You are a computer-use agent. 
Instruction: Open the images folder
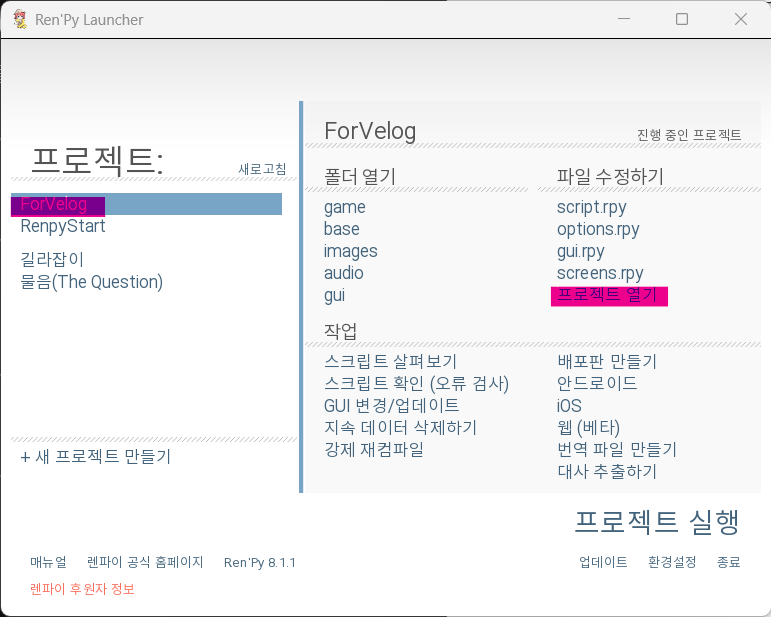click(x=350, y=251)
